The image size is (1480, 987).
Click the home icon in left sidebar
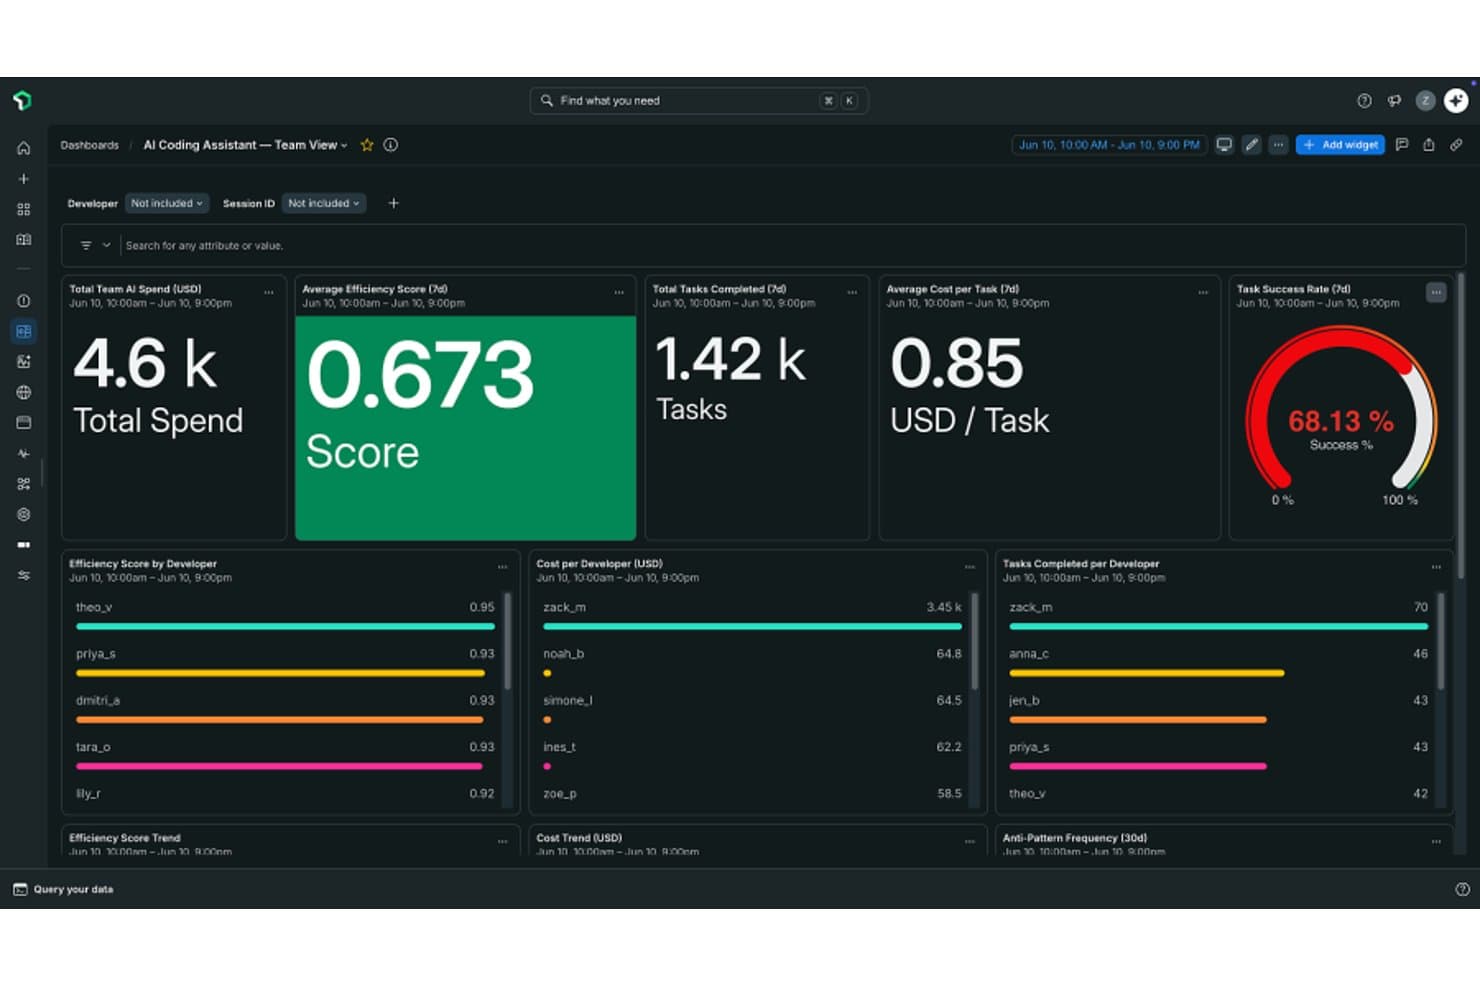click(x=23, y=148)
